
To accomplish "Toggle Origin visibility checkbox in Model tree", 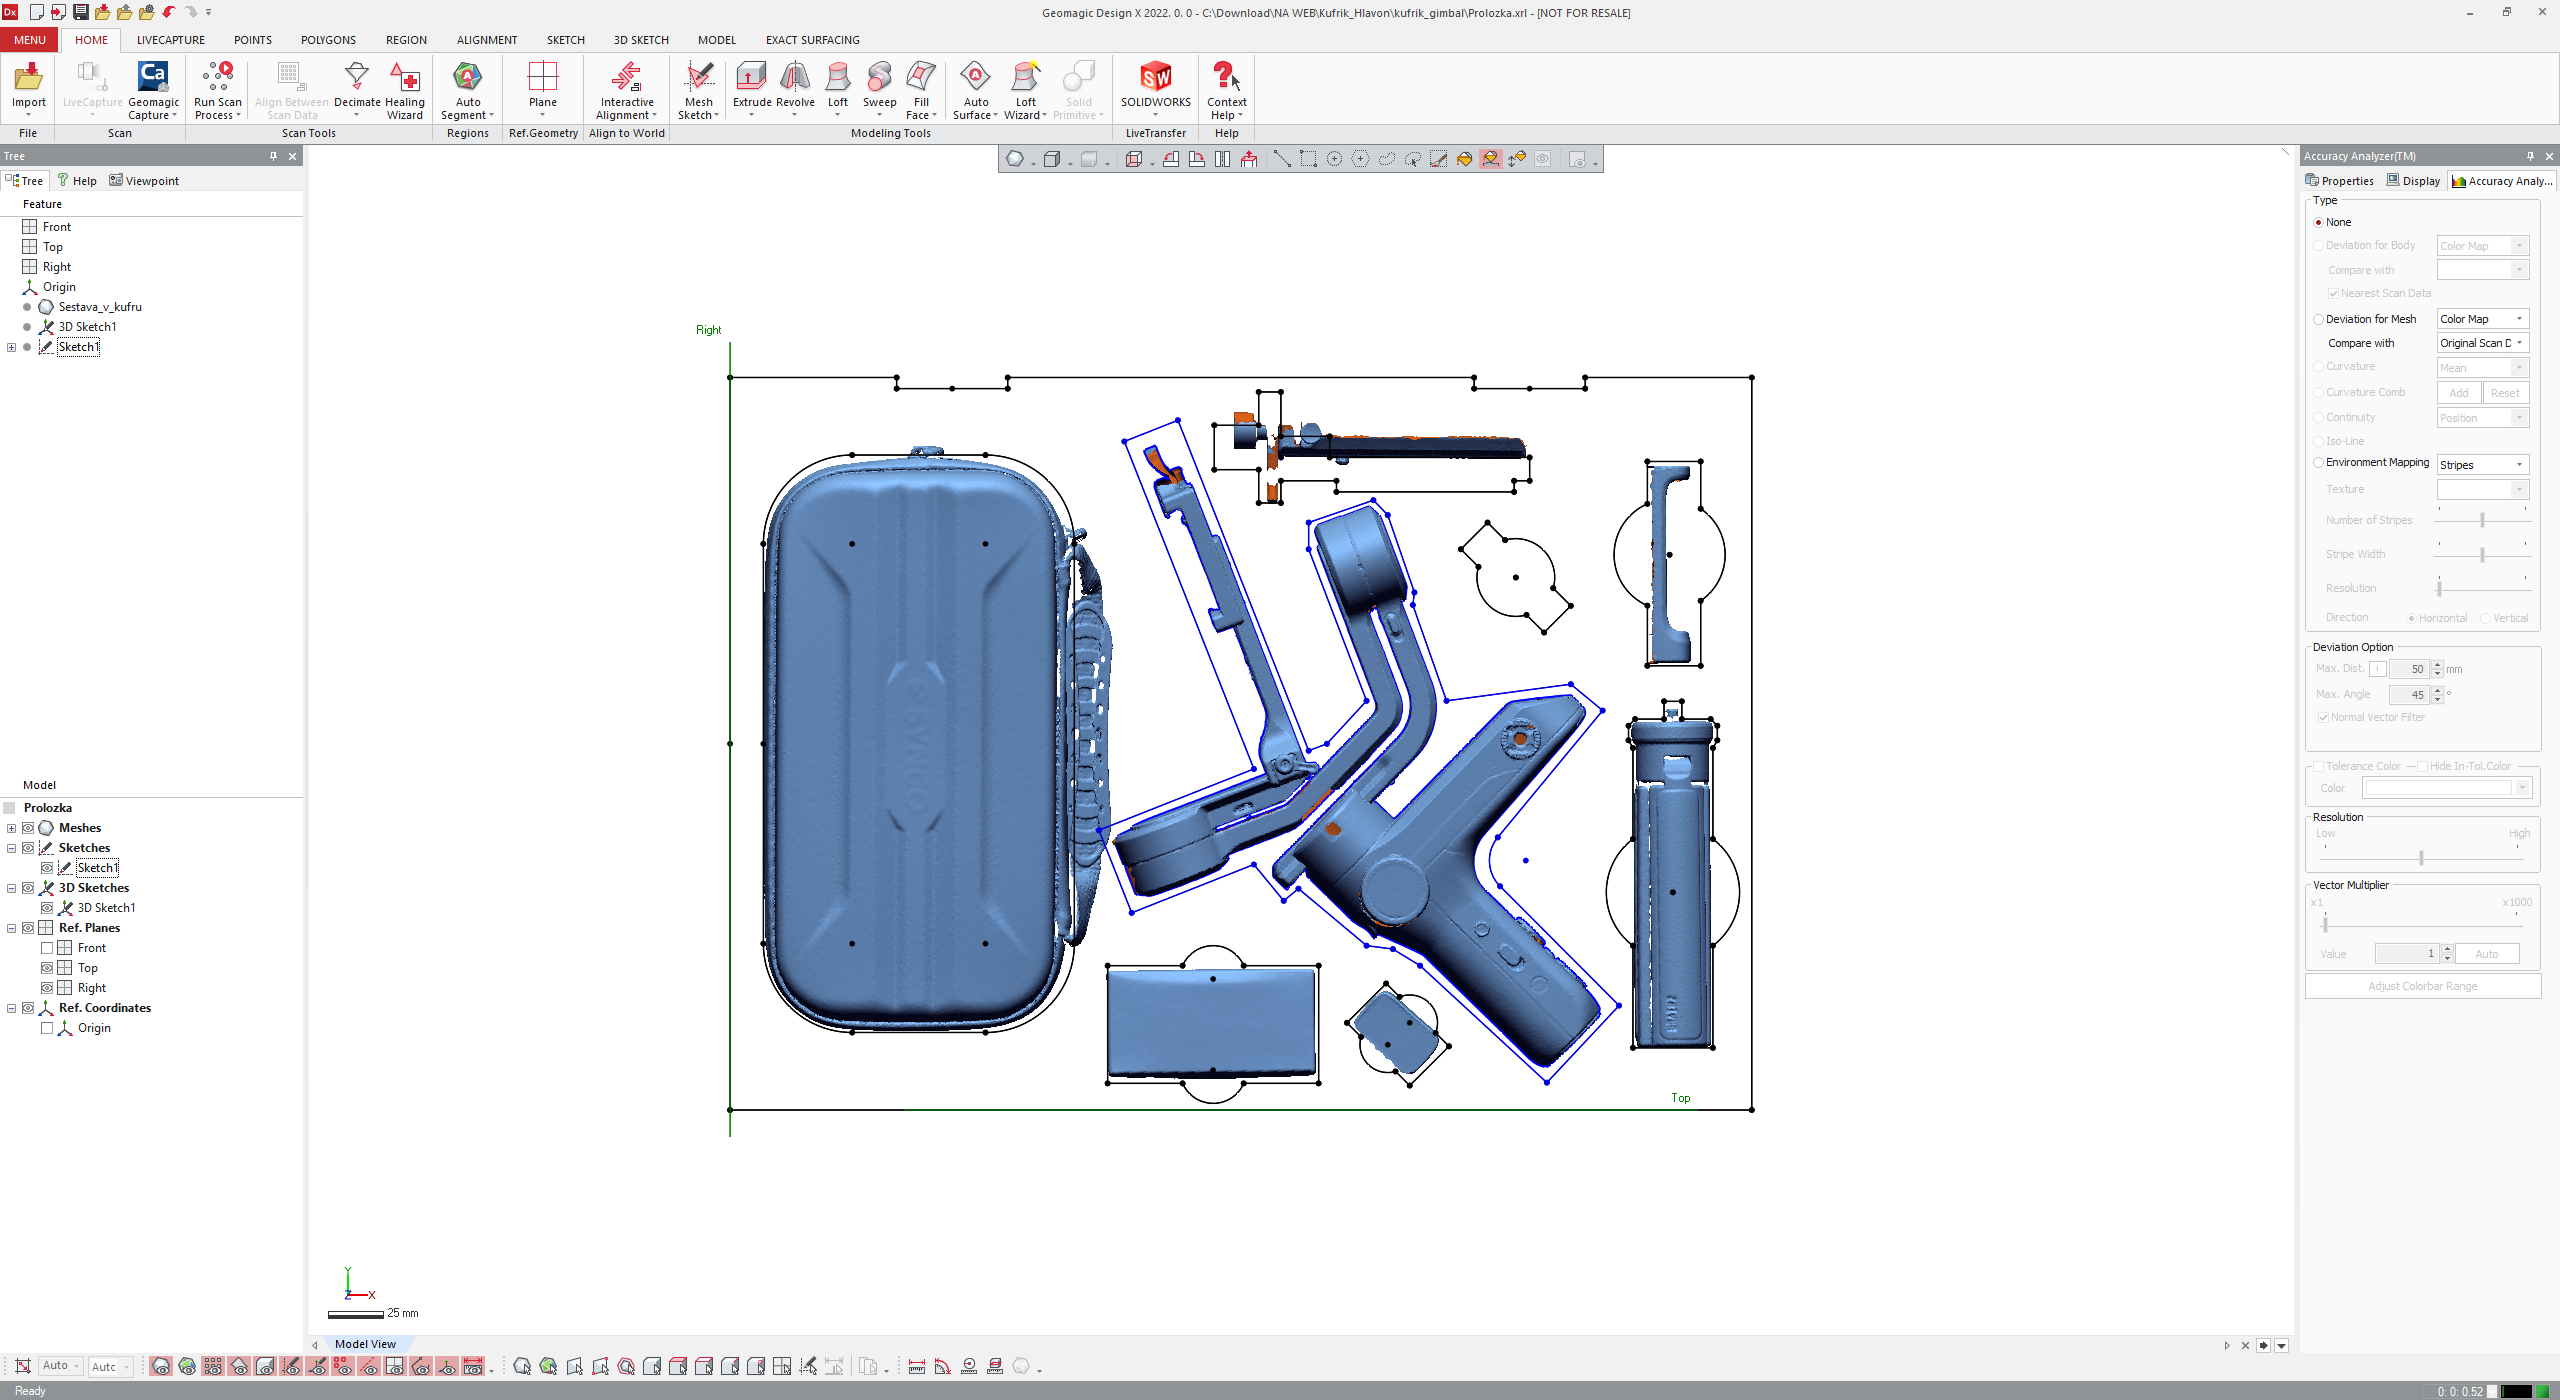I will click(47, 1028).
